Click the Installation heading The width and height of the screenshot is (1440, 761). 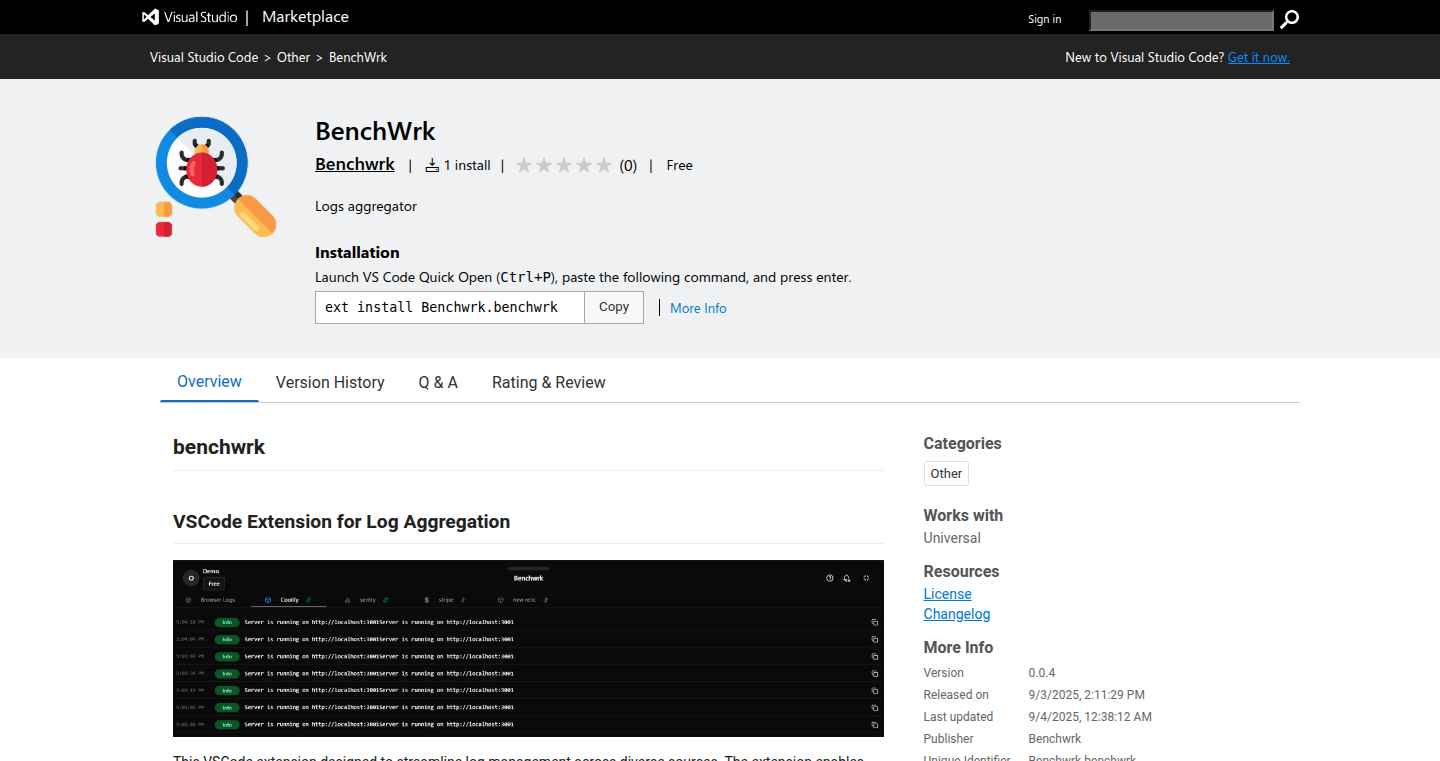click(357, 253)
